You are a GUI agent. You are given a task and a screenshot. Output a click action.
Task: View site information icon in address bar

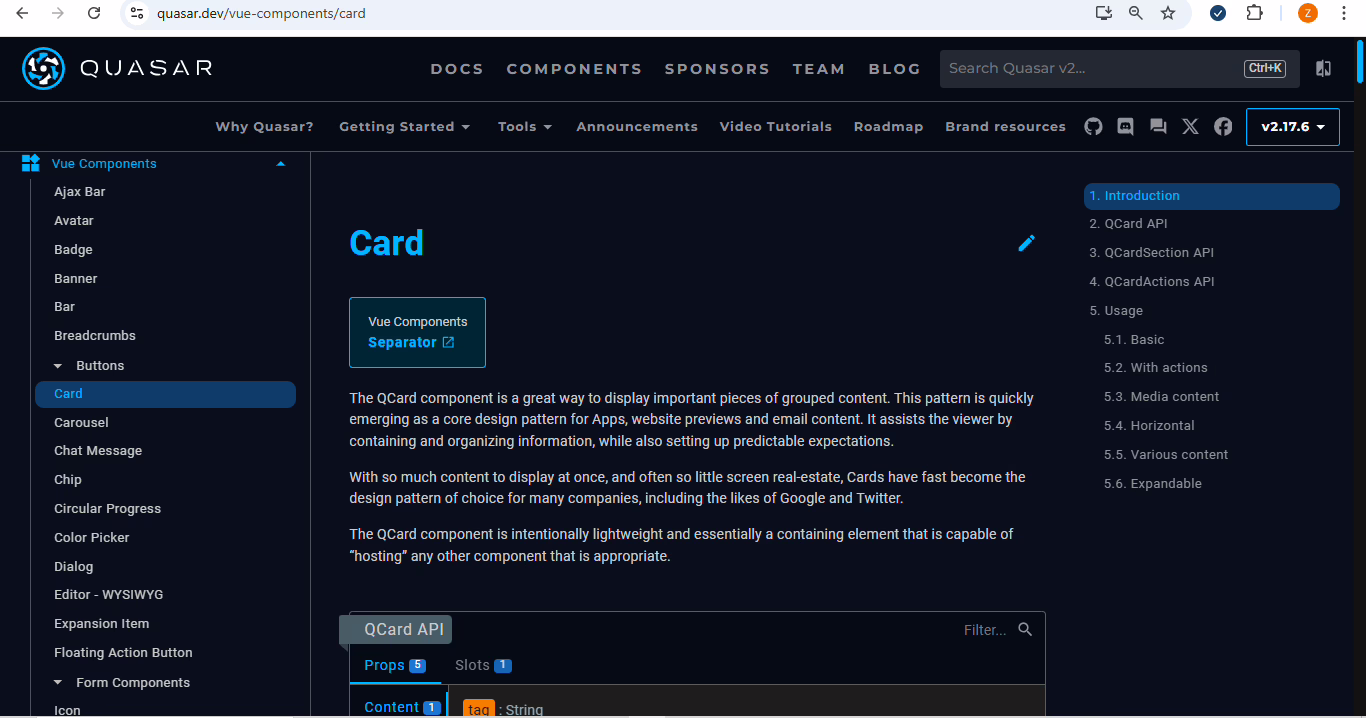(x=138, y=13)
